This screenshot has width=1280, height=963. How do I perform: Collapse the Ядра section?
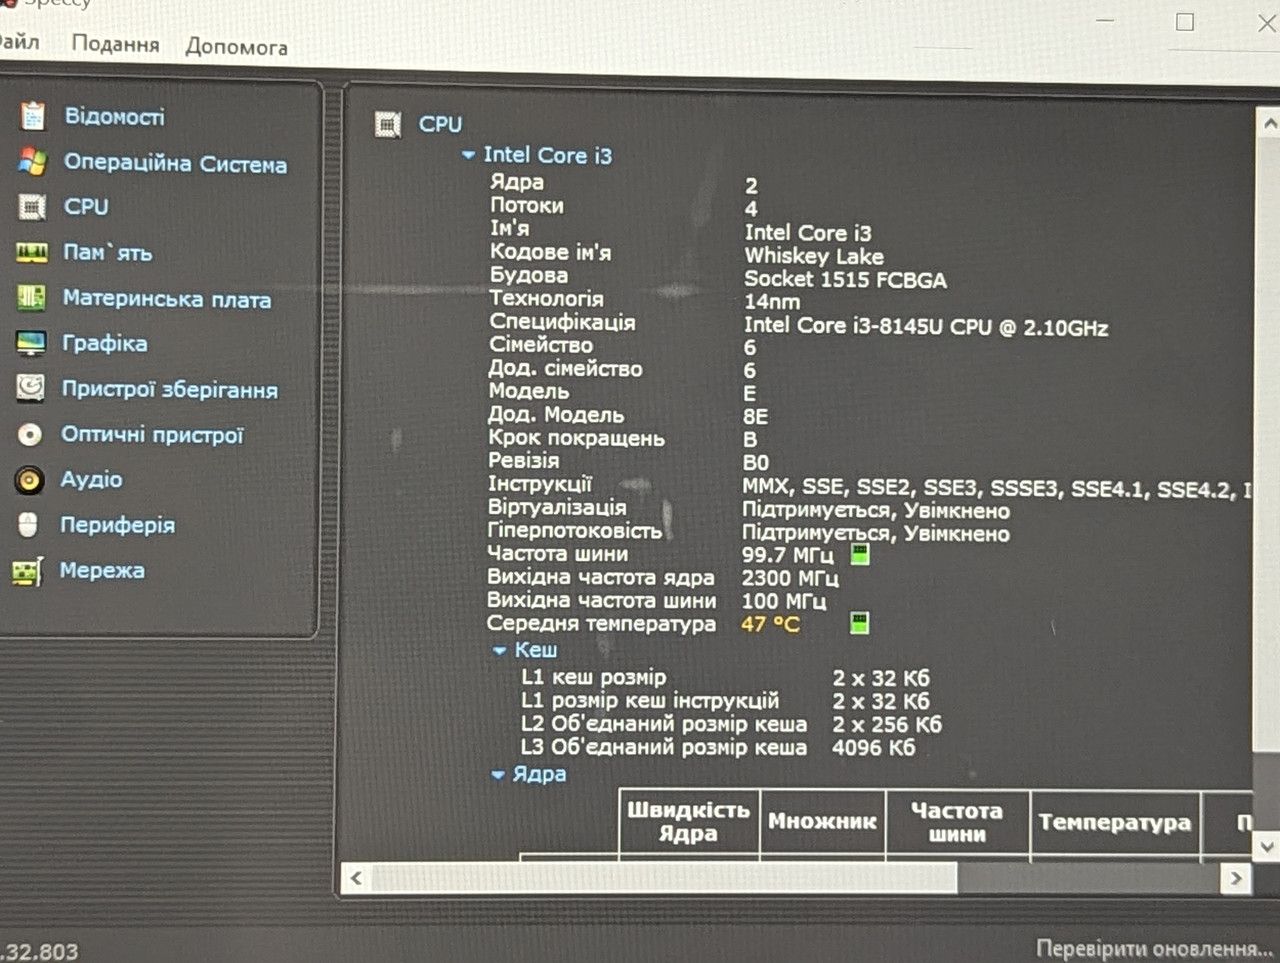(x=498, y=774)
